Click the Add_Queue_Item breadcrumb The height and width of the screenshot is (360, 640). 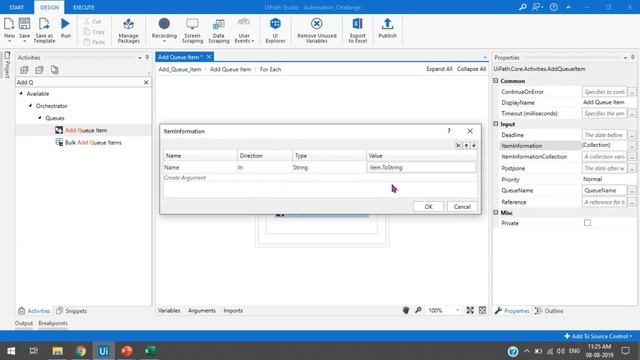pos(180,69)
